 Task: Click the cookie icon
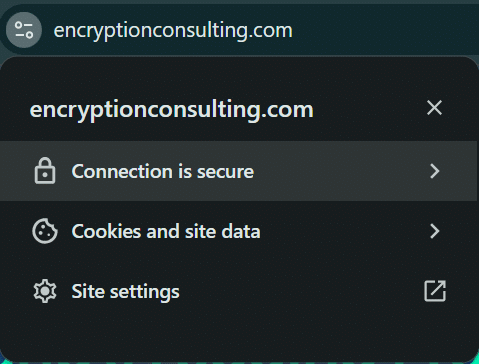(45, 231)
